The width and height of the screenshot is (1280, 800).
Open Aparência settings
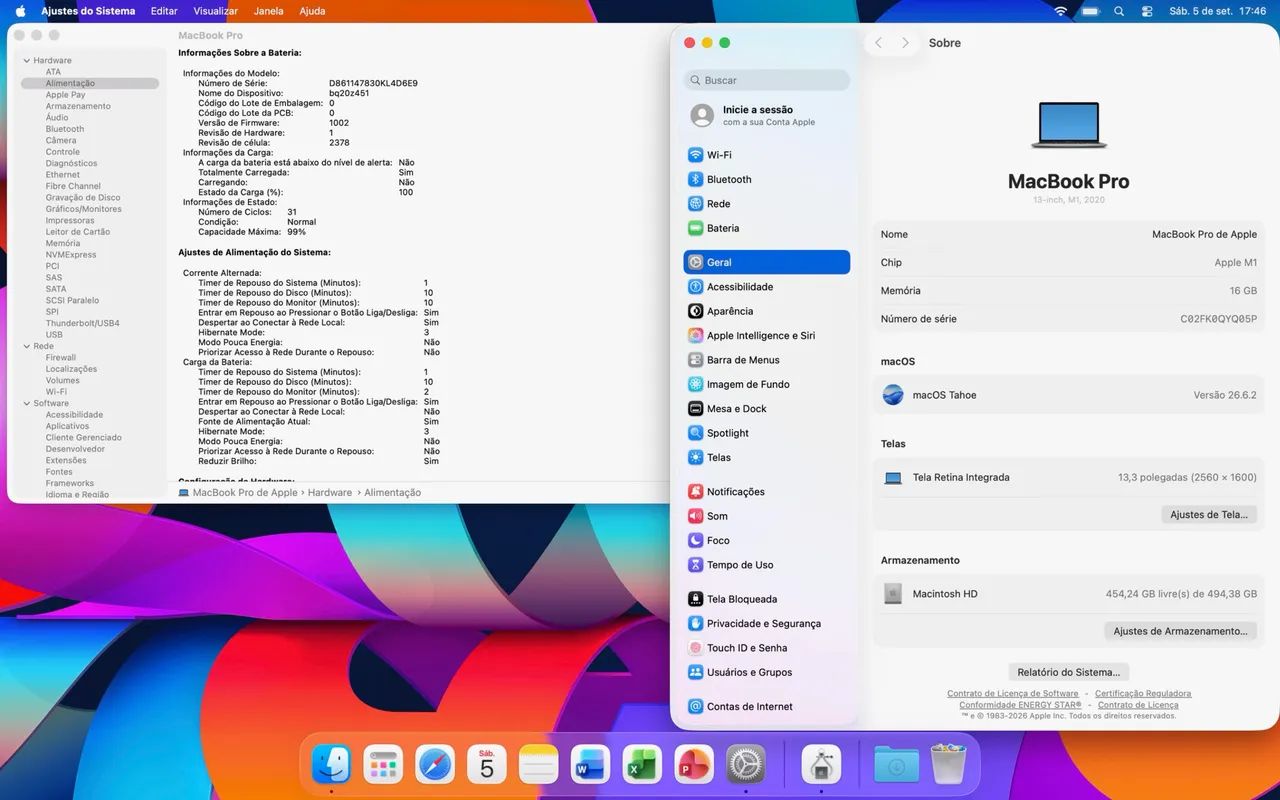[x=767, y=311]
